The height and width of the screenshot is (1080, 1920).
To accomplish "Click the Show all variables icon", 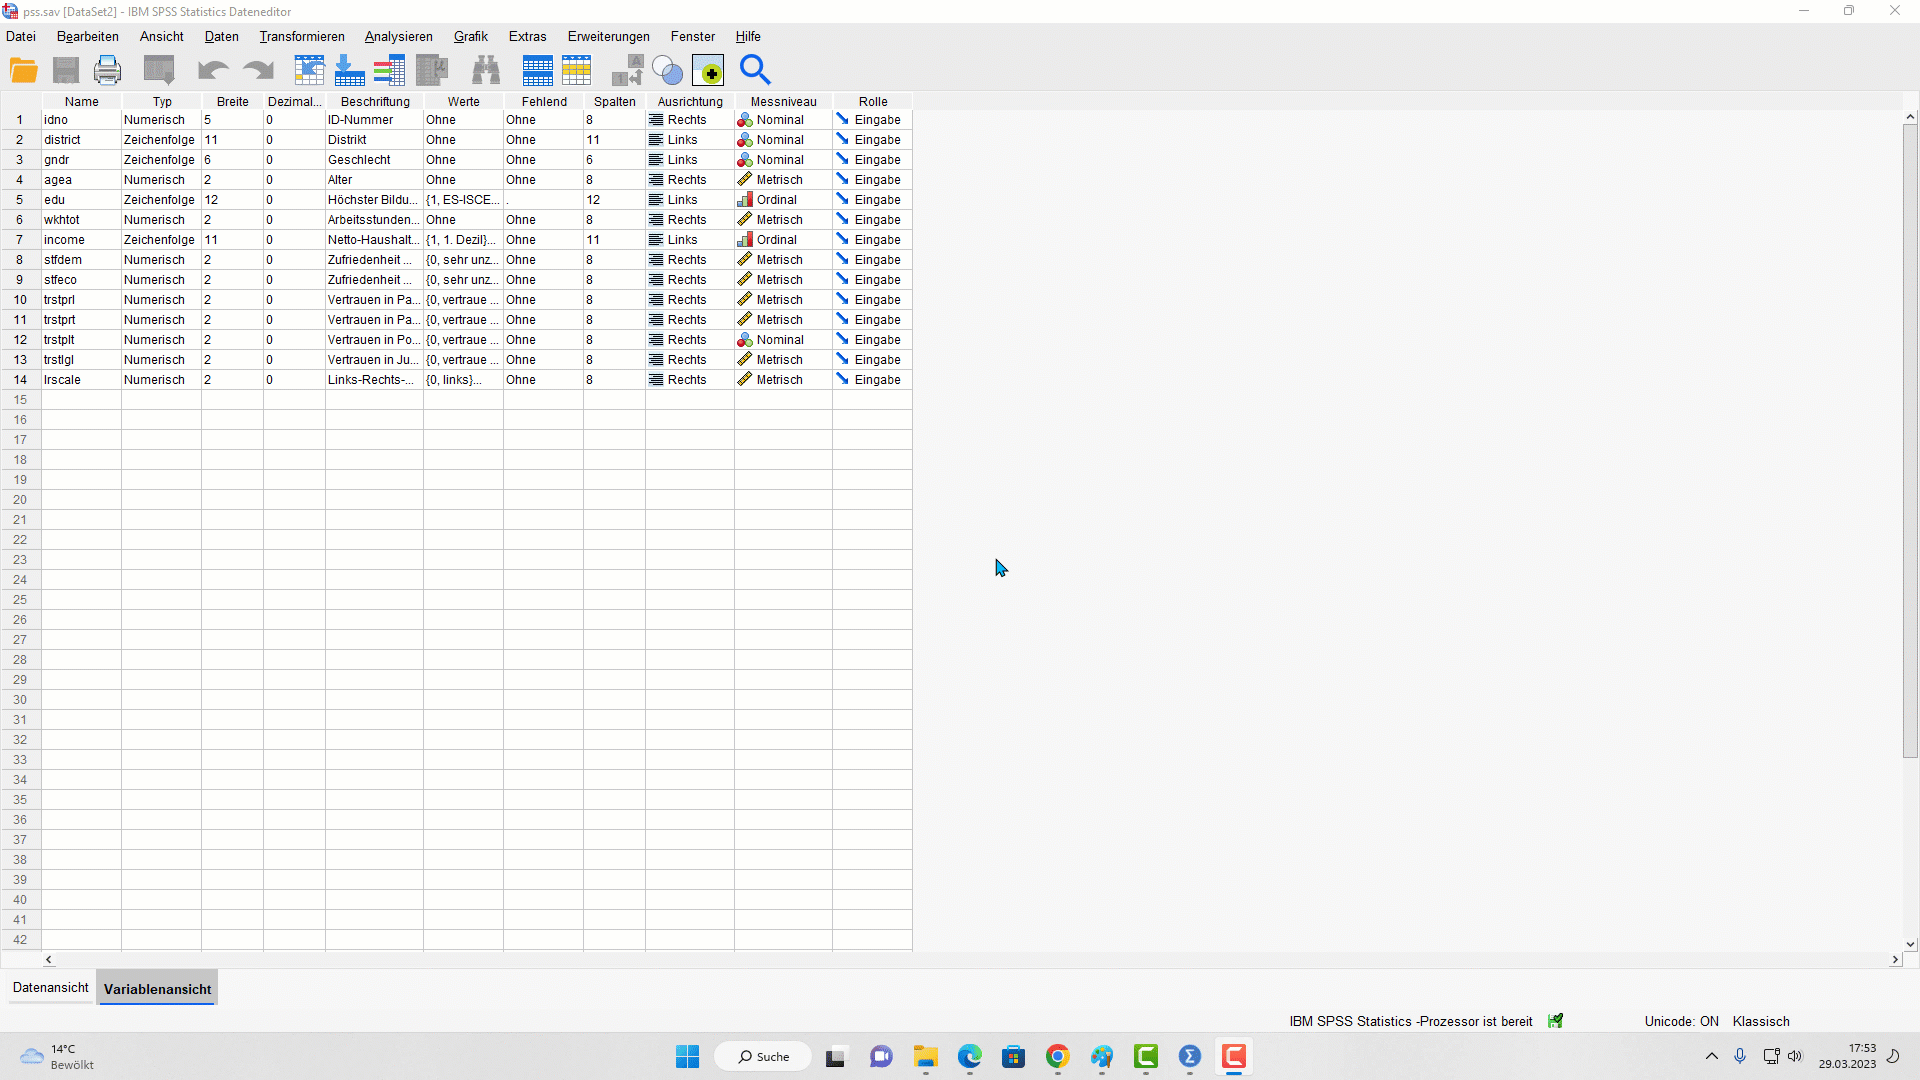I will coord(708,70).
